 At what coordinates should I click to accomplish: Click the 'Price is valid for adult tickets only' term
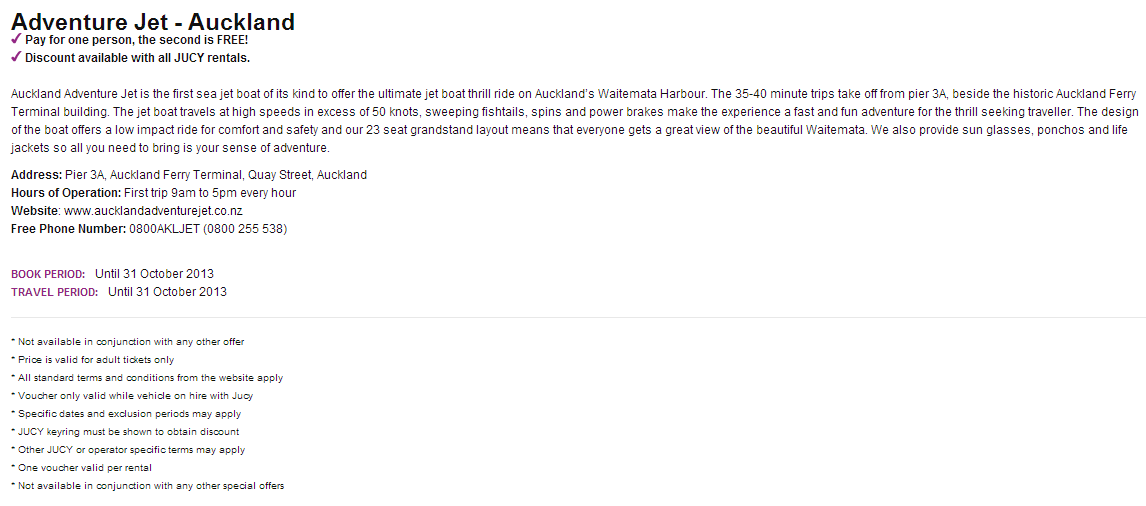point(93,360)
